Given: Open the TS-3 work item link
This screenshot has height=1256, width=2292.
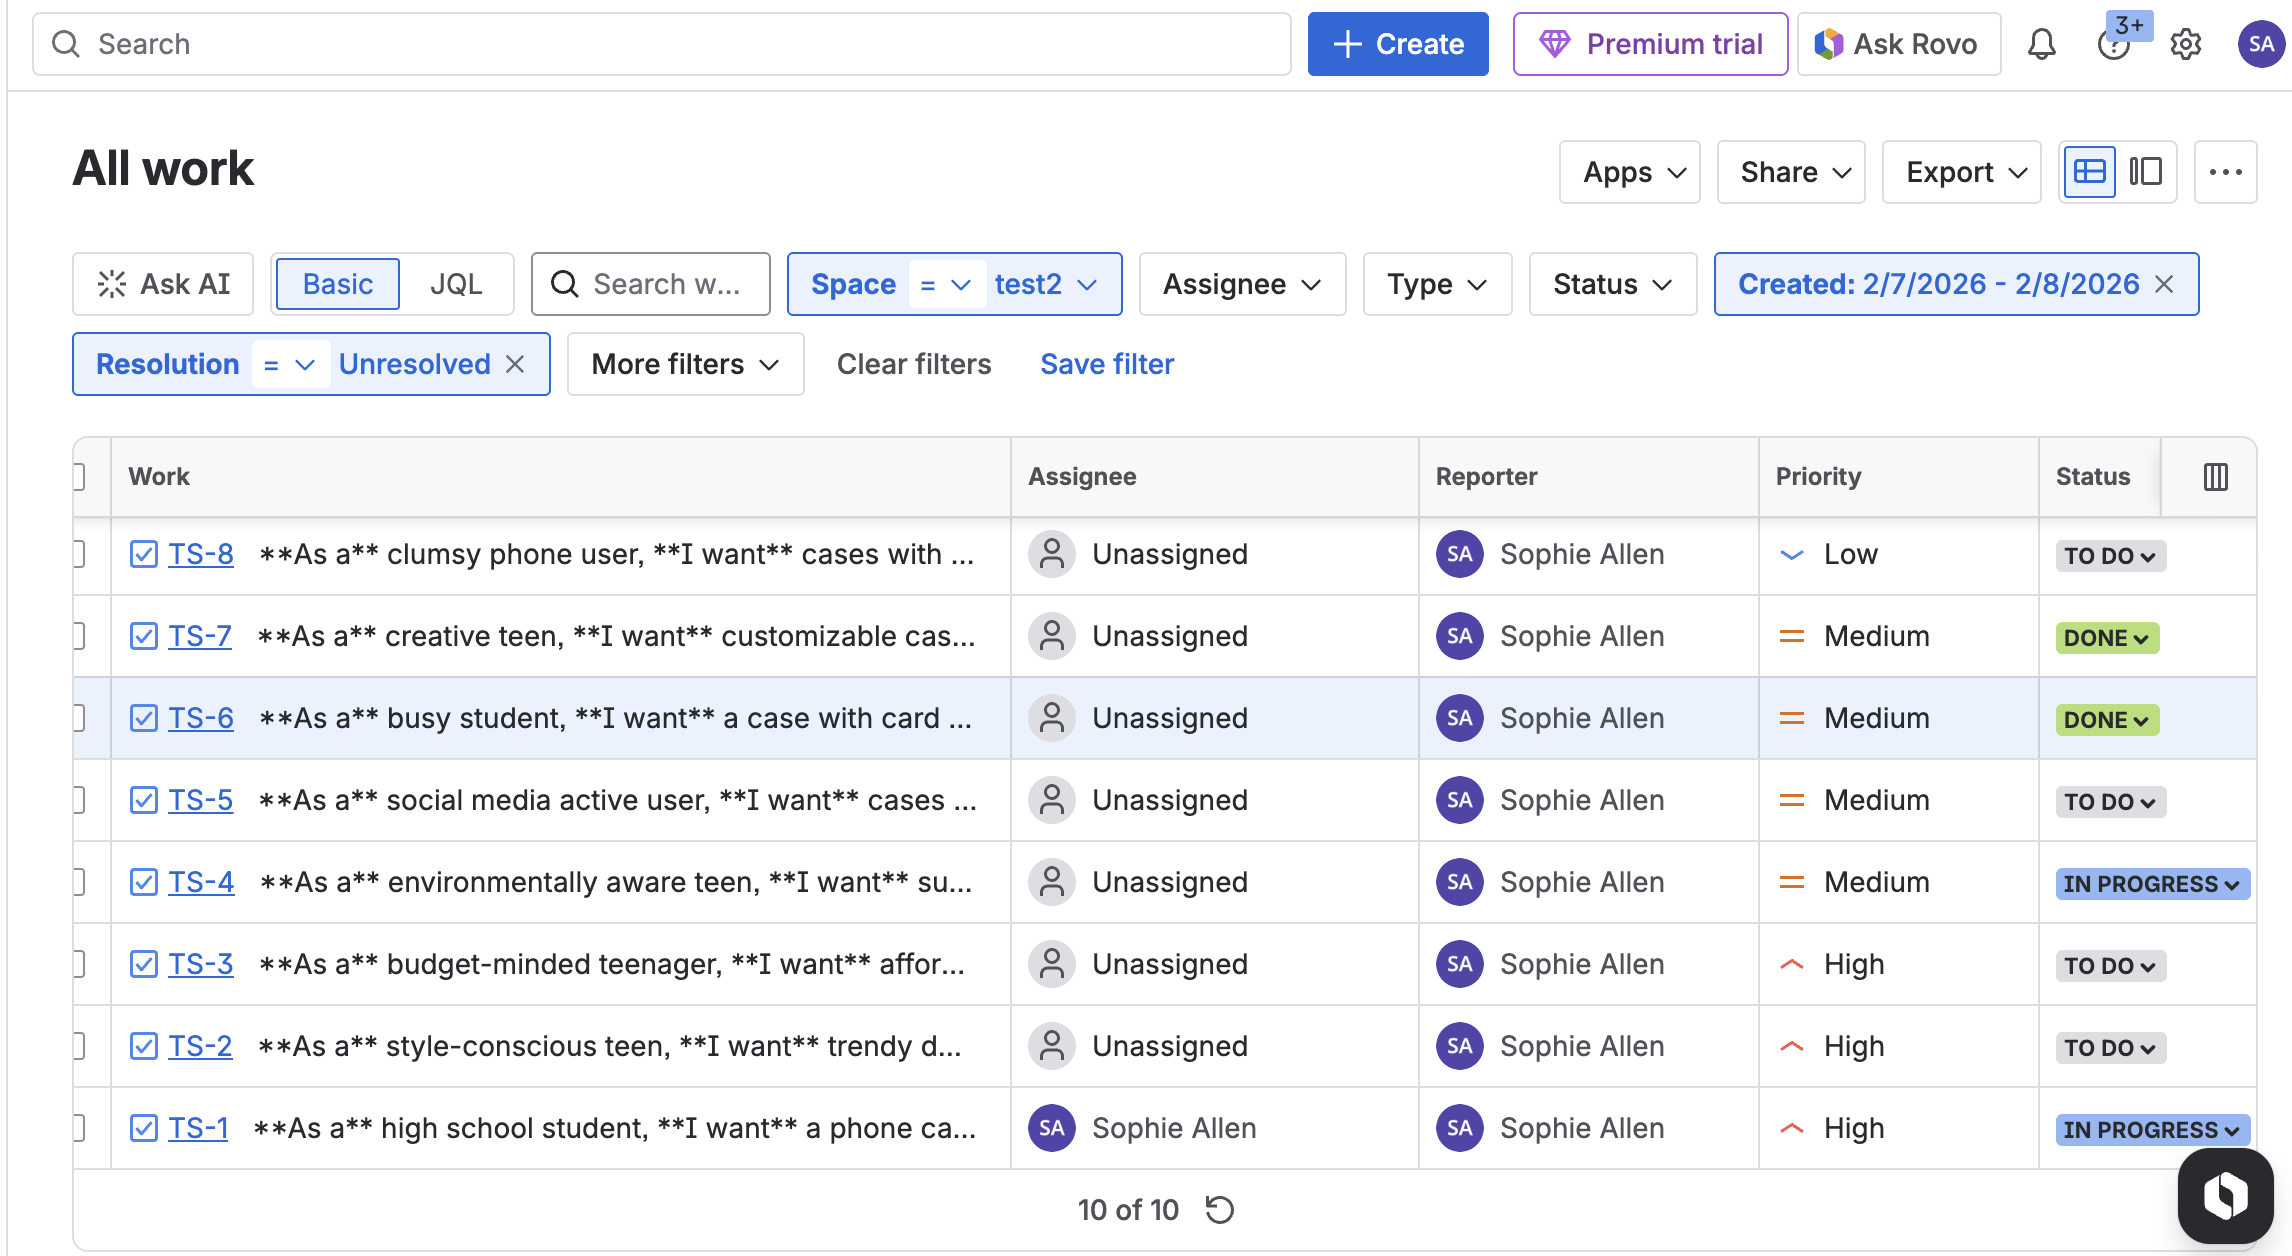Looking at the screenshot, I should tap(200, 964).
